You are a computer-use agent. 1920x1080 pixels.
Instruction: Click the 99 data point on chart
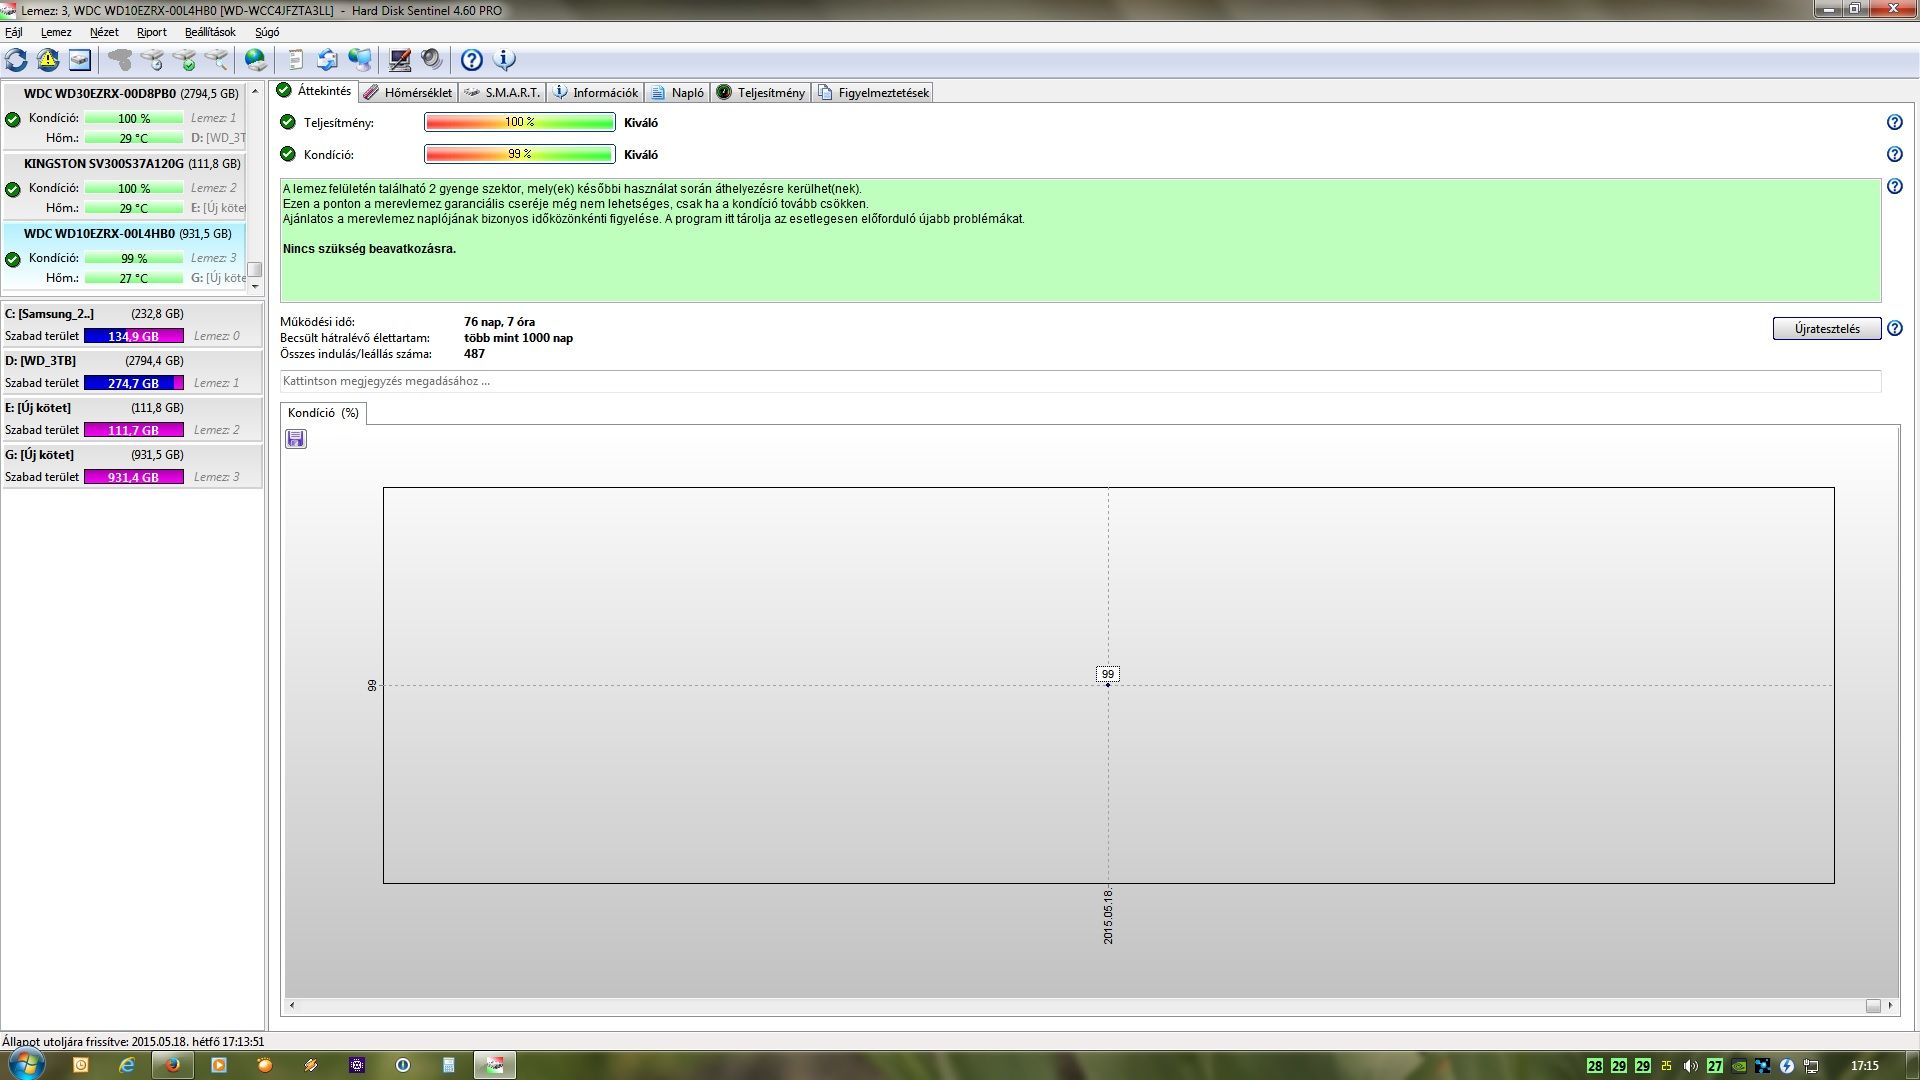pyautogui.click(x=1107, y=685)
